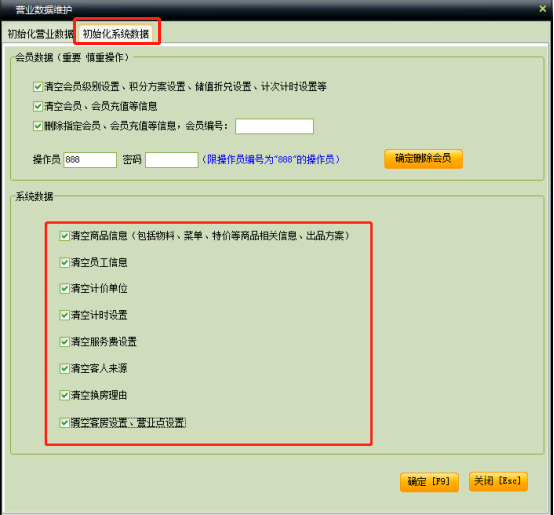Focus the 密码 password field
The image size is (554, 515).
pyautogui.click(x=171, y=160)
